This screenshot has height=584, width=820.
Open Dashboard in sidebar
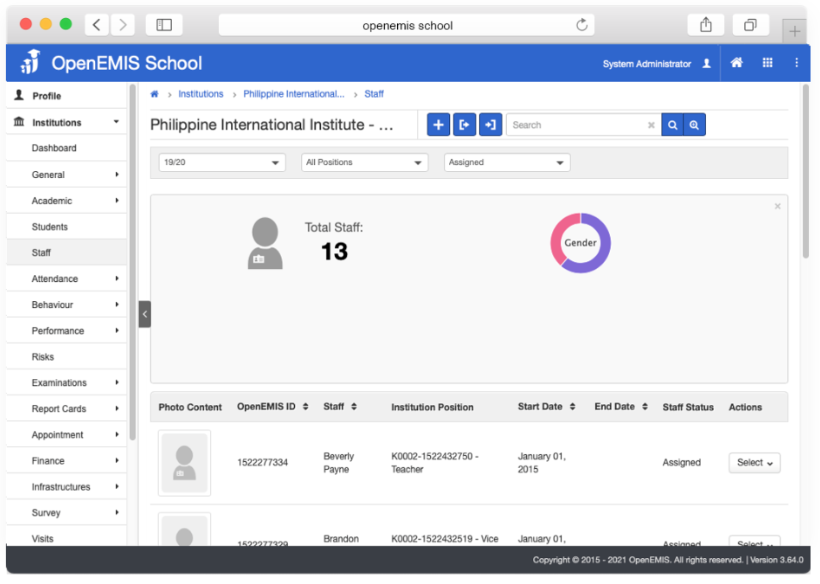click(x=66, y=148)
